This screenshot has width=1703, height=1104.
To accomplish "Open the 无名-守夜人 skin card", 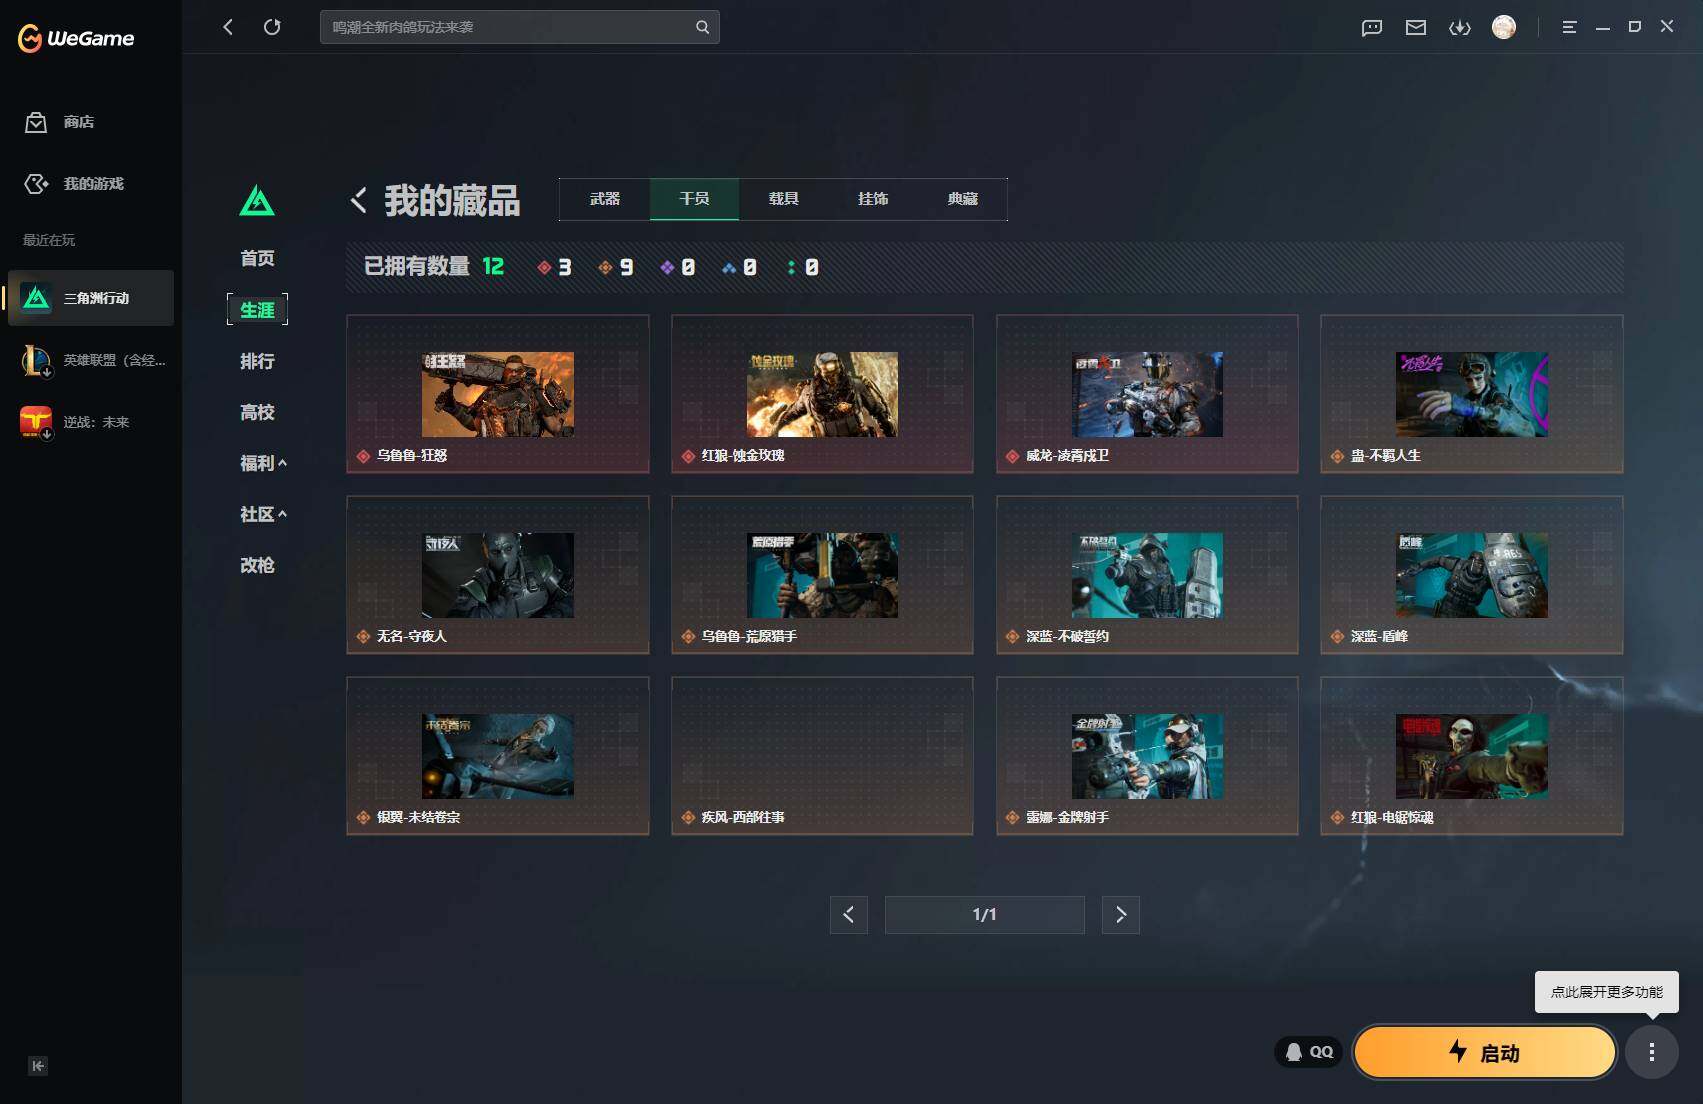I will click(x=498, y=575).
